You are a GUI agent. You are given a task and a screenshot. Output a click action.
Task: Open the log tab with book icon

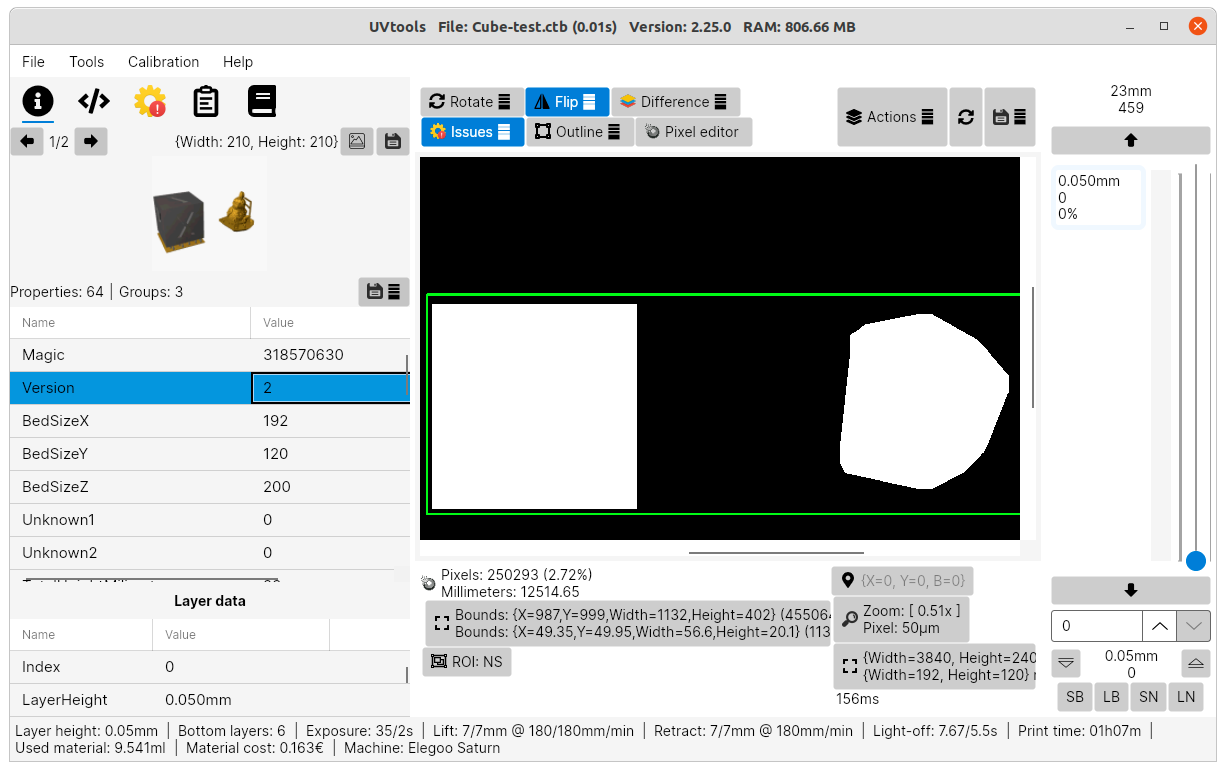261,101
